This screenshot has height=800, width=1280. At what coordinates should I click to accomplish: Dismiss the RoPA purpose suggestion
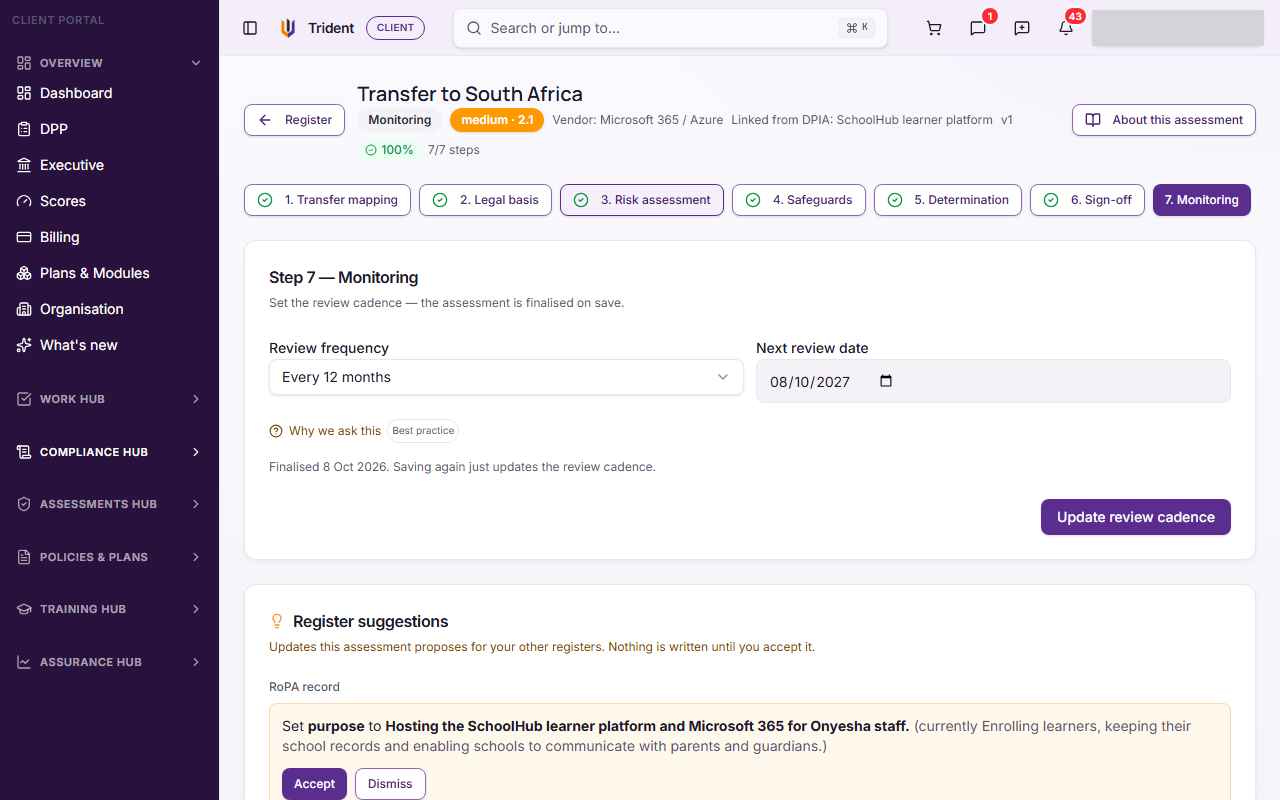coord(390,784)
